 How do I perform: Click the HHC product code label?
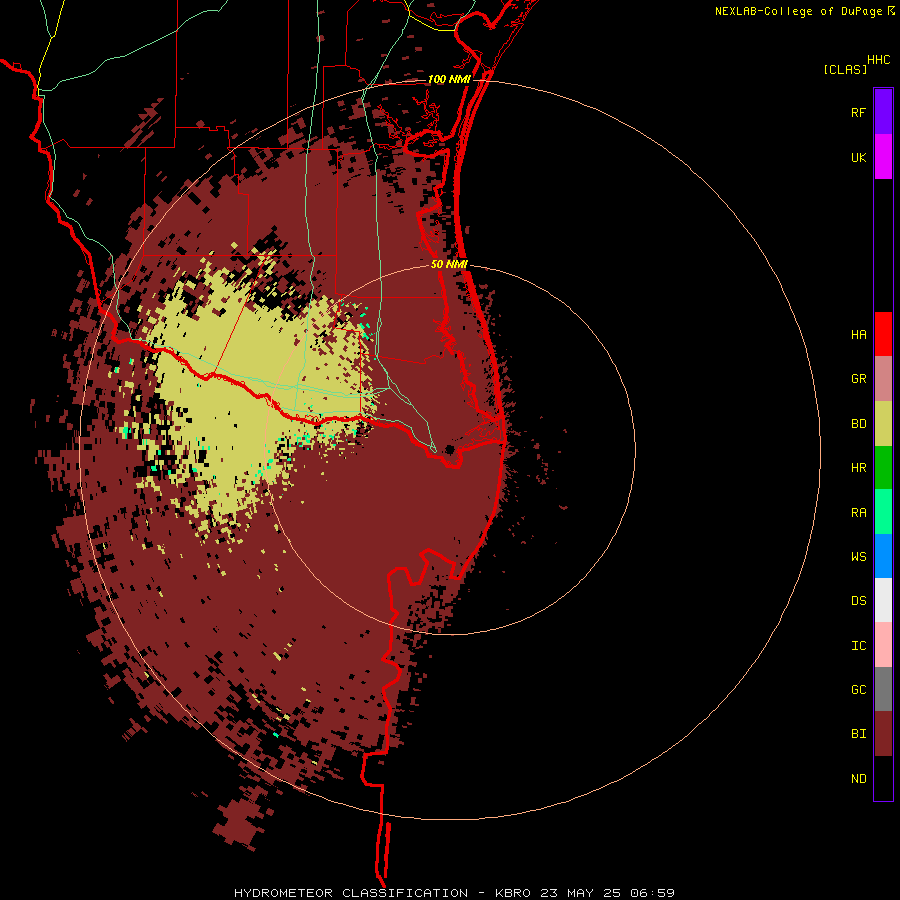tap(878, 60)
